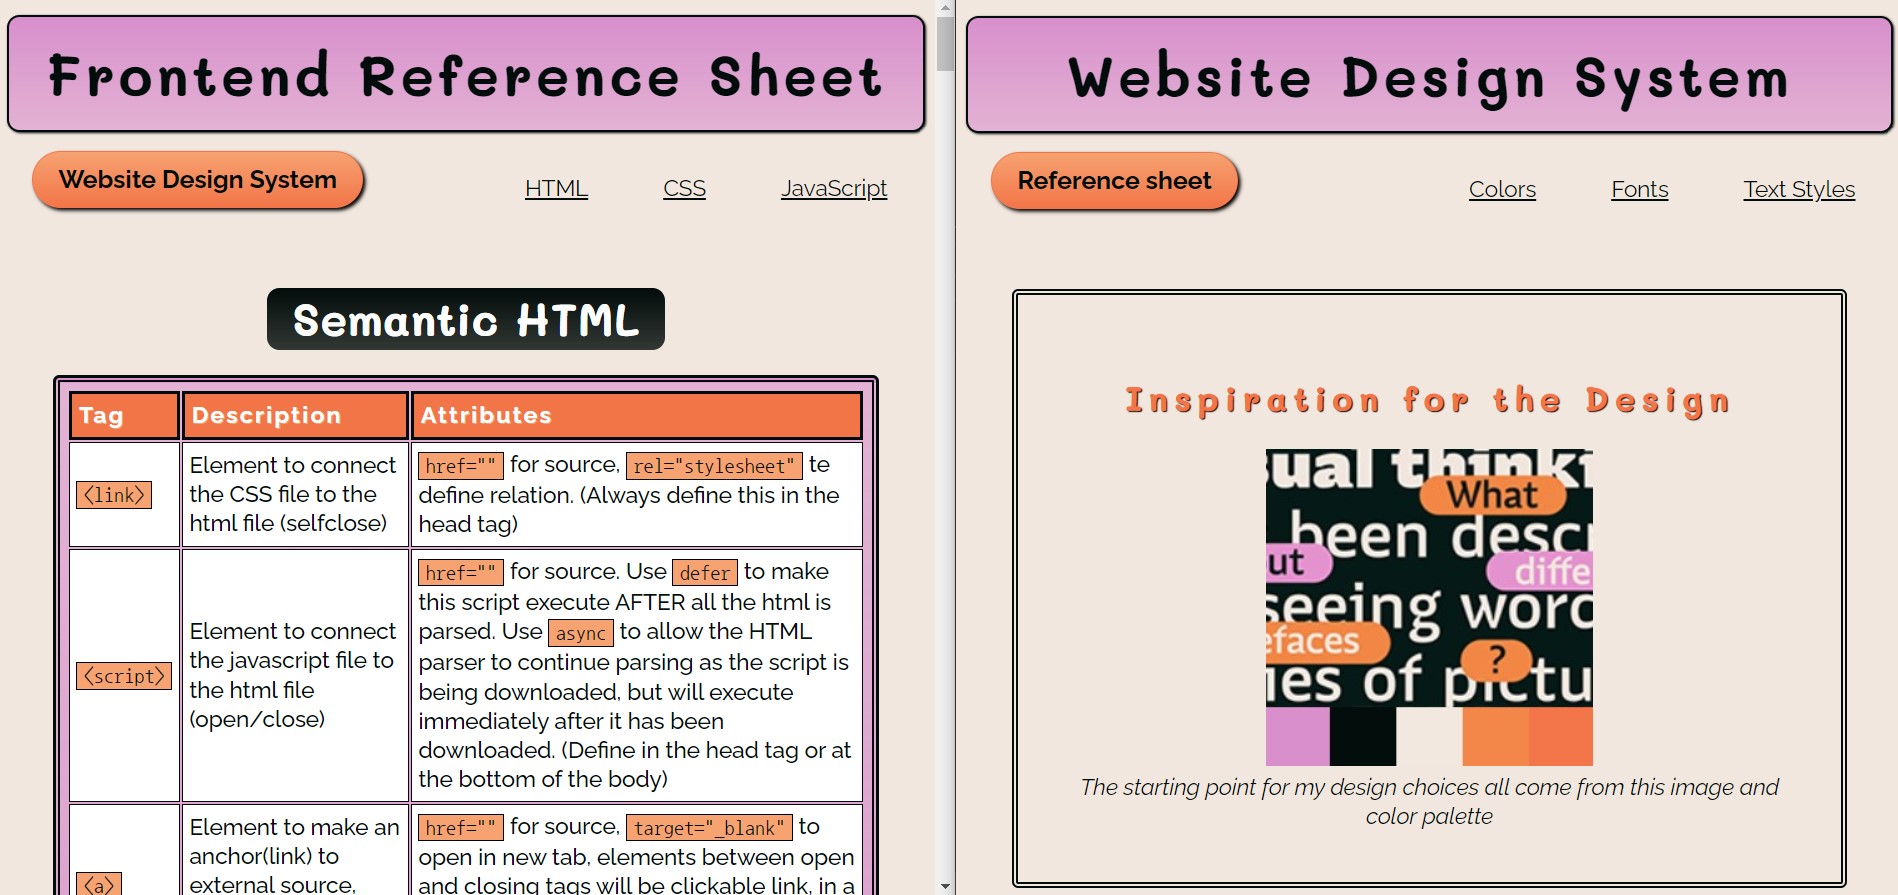Click the Attributes column header
This screenshot has height=895, width=1898.
636,415
